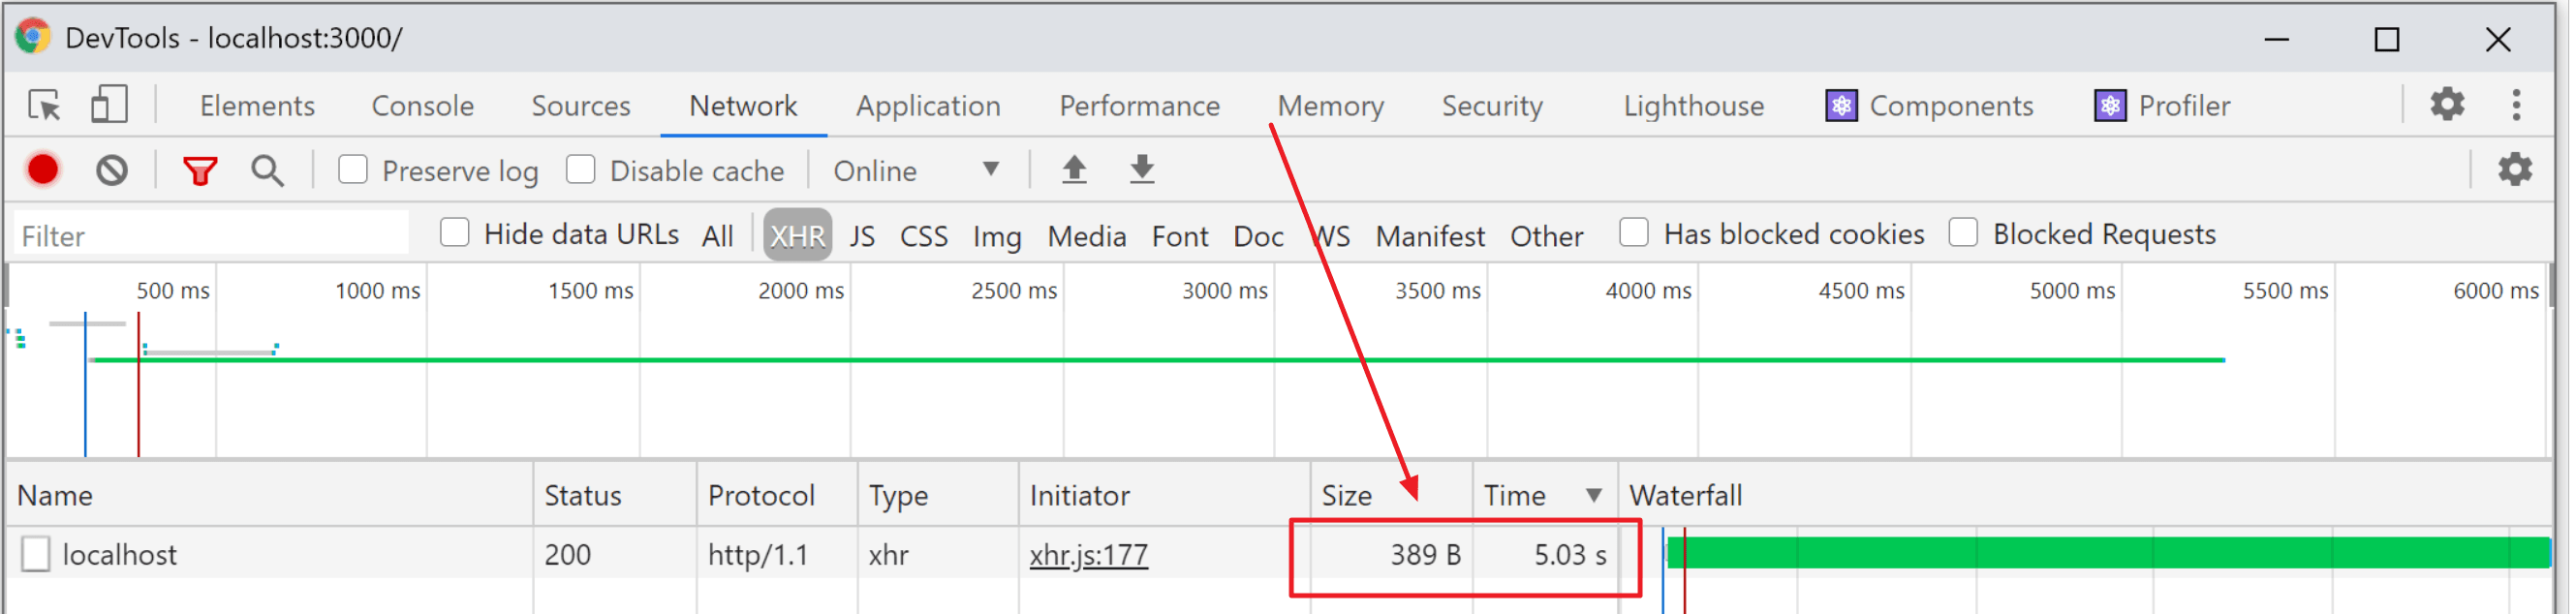Enable Disable cache checkbox
The width and height of the screenshot is (2576, 614).
click(581, 169)
